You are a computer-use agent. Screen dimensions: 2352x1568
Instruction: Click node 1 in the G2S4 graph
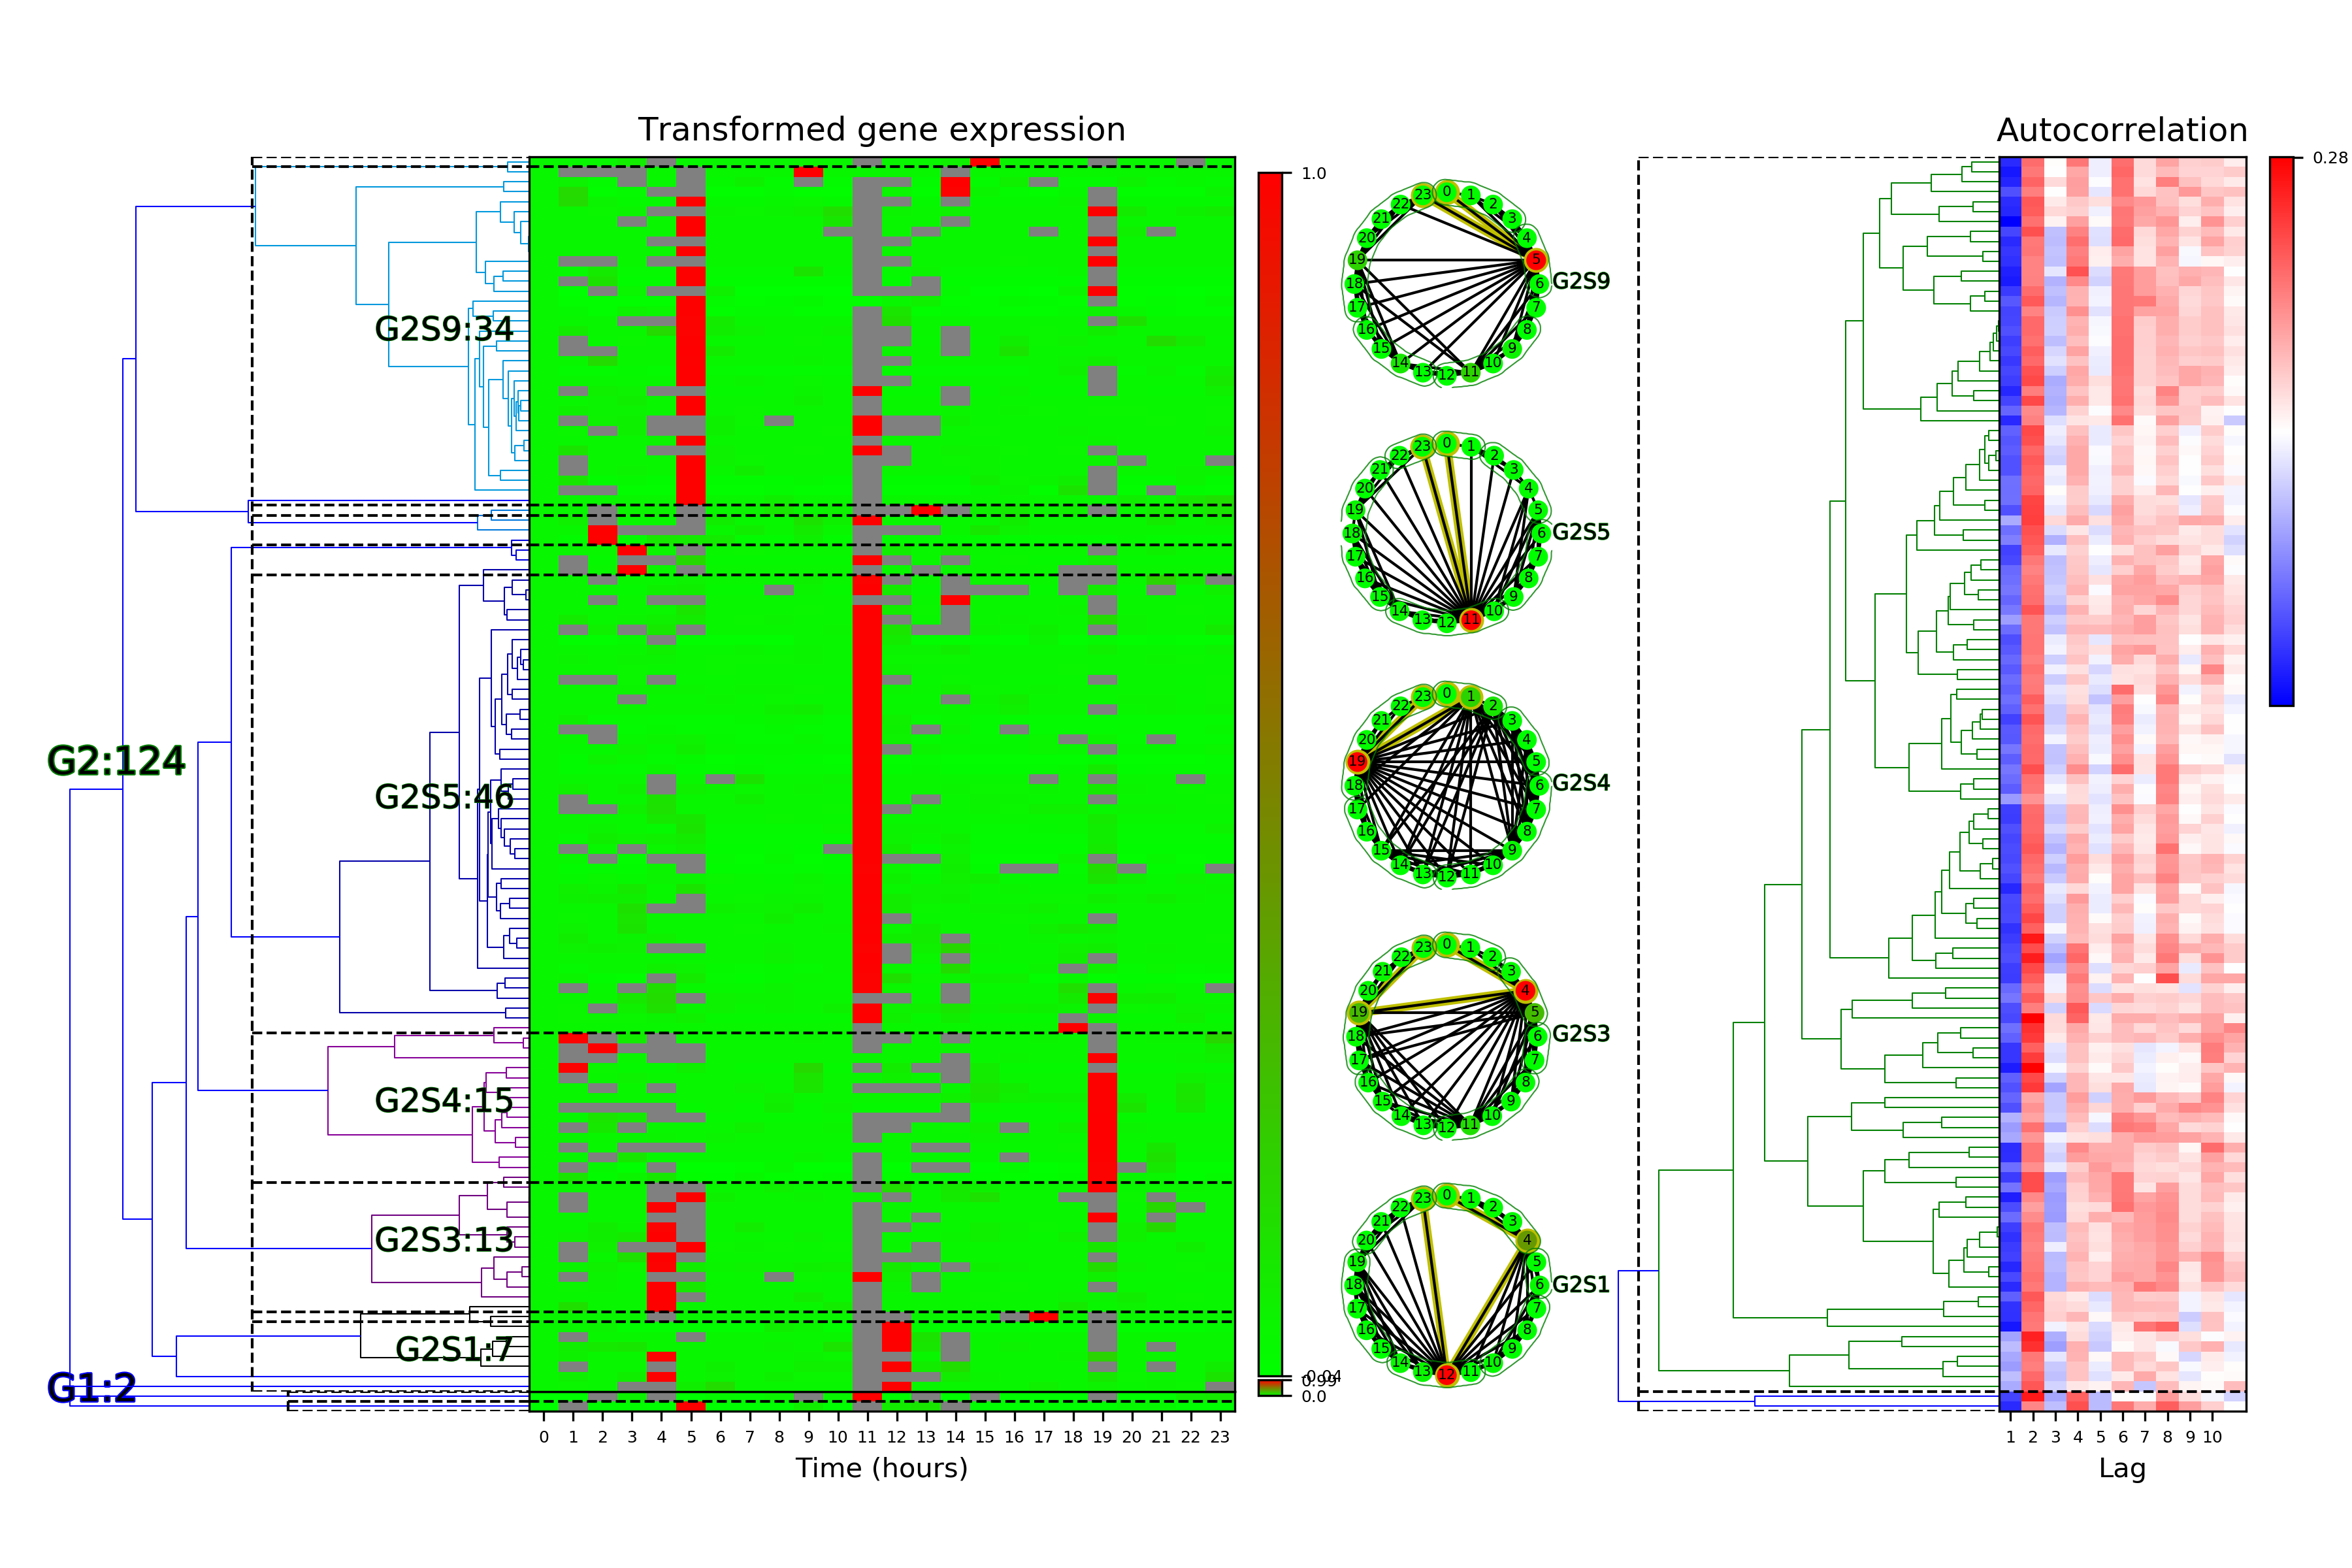pyautogui.click(x=1470, y=696)
